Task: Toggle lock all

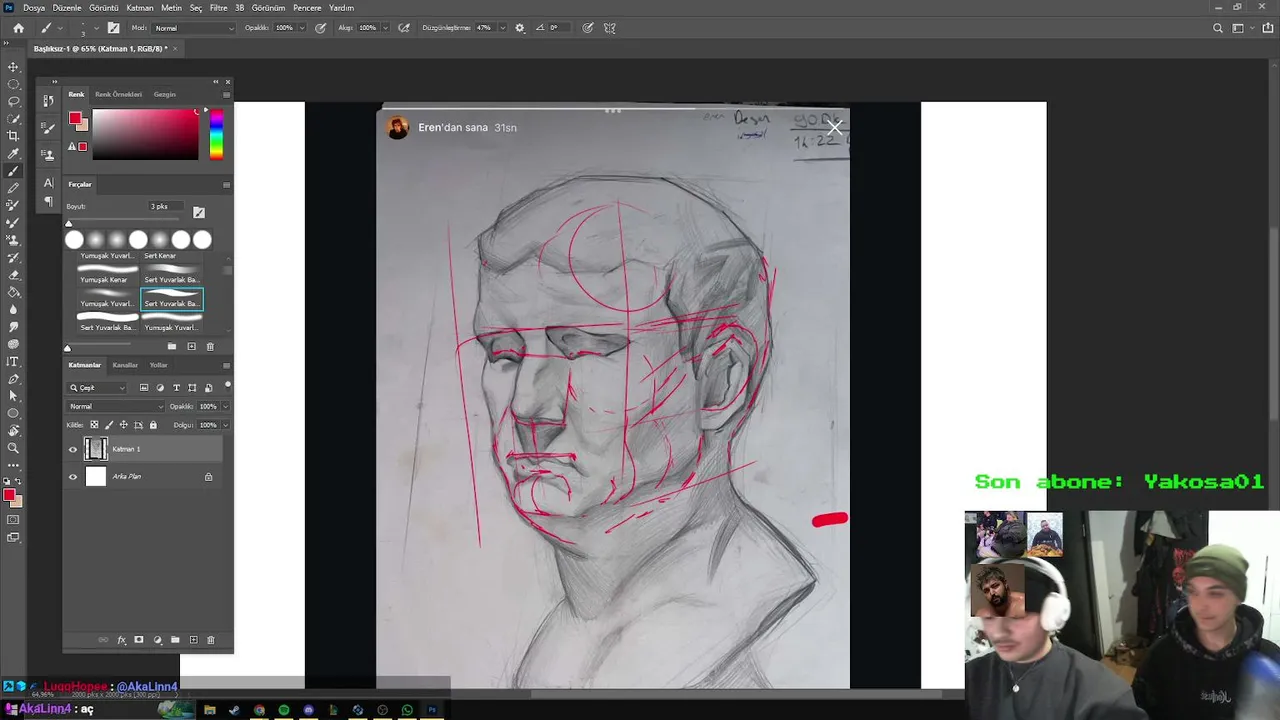Action: coord(153,425)
